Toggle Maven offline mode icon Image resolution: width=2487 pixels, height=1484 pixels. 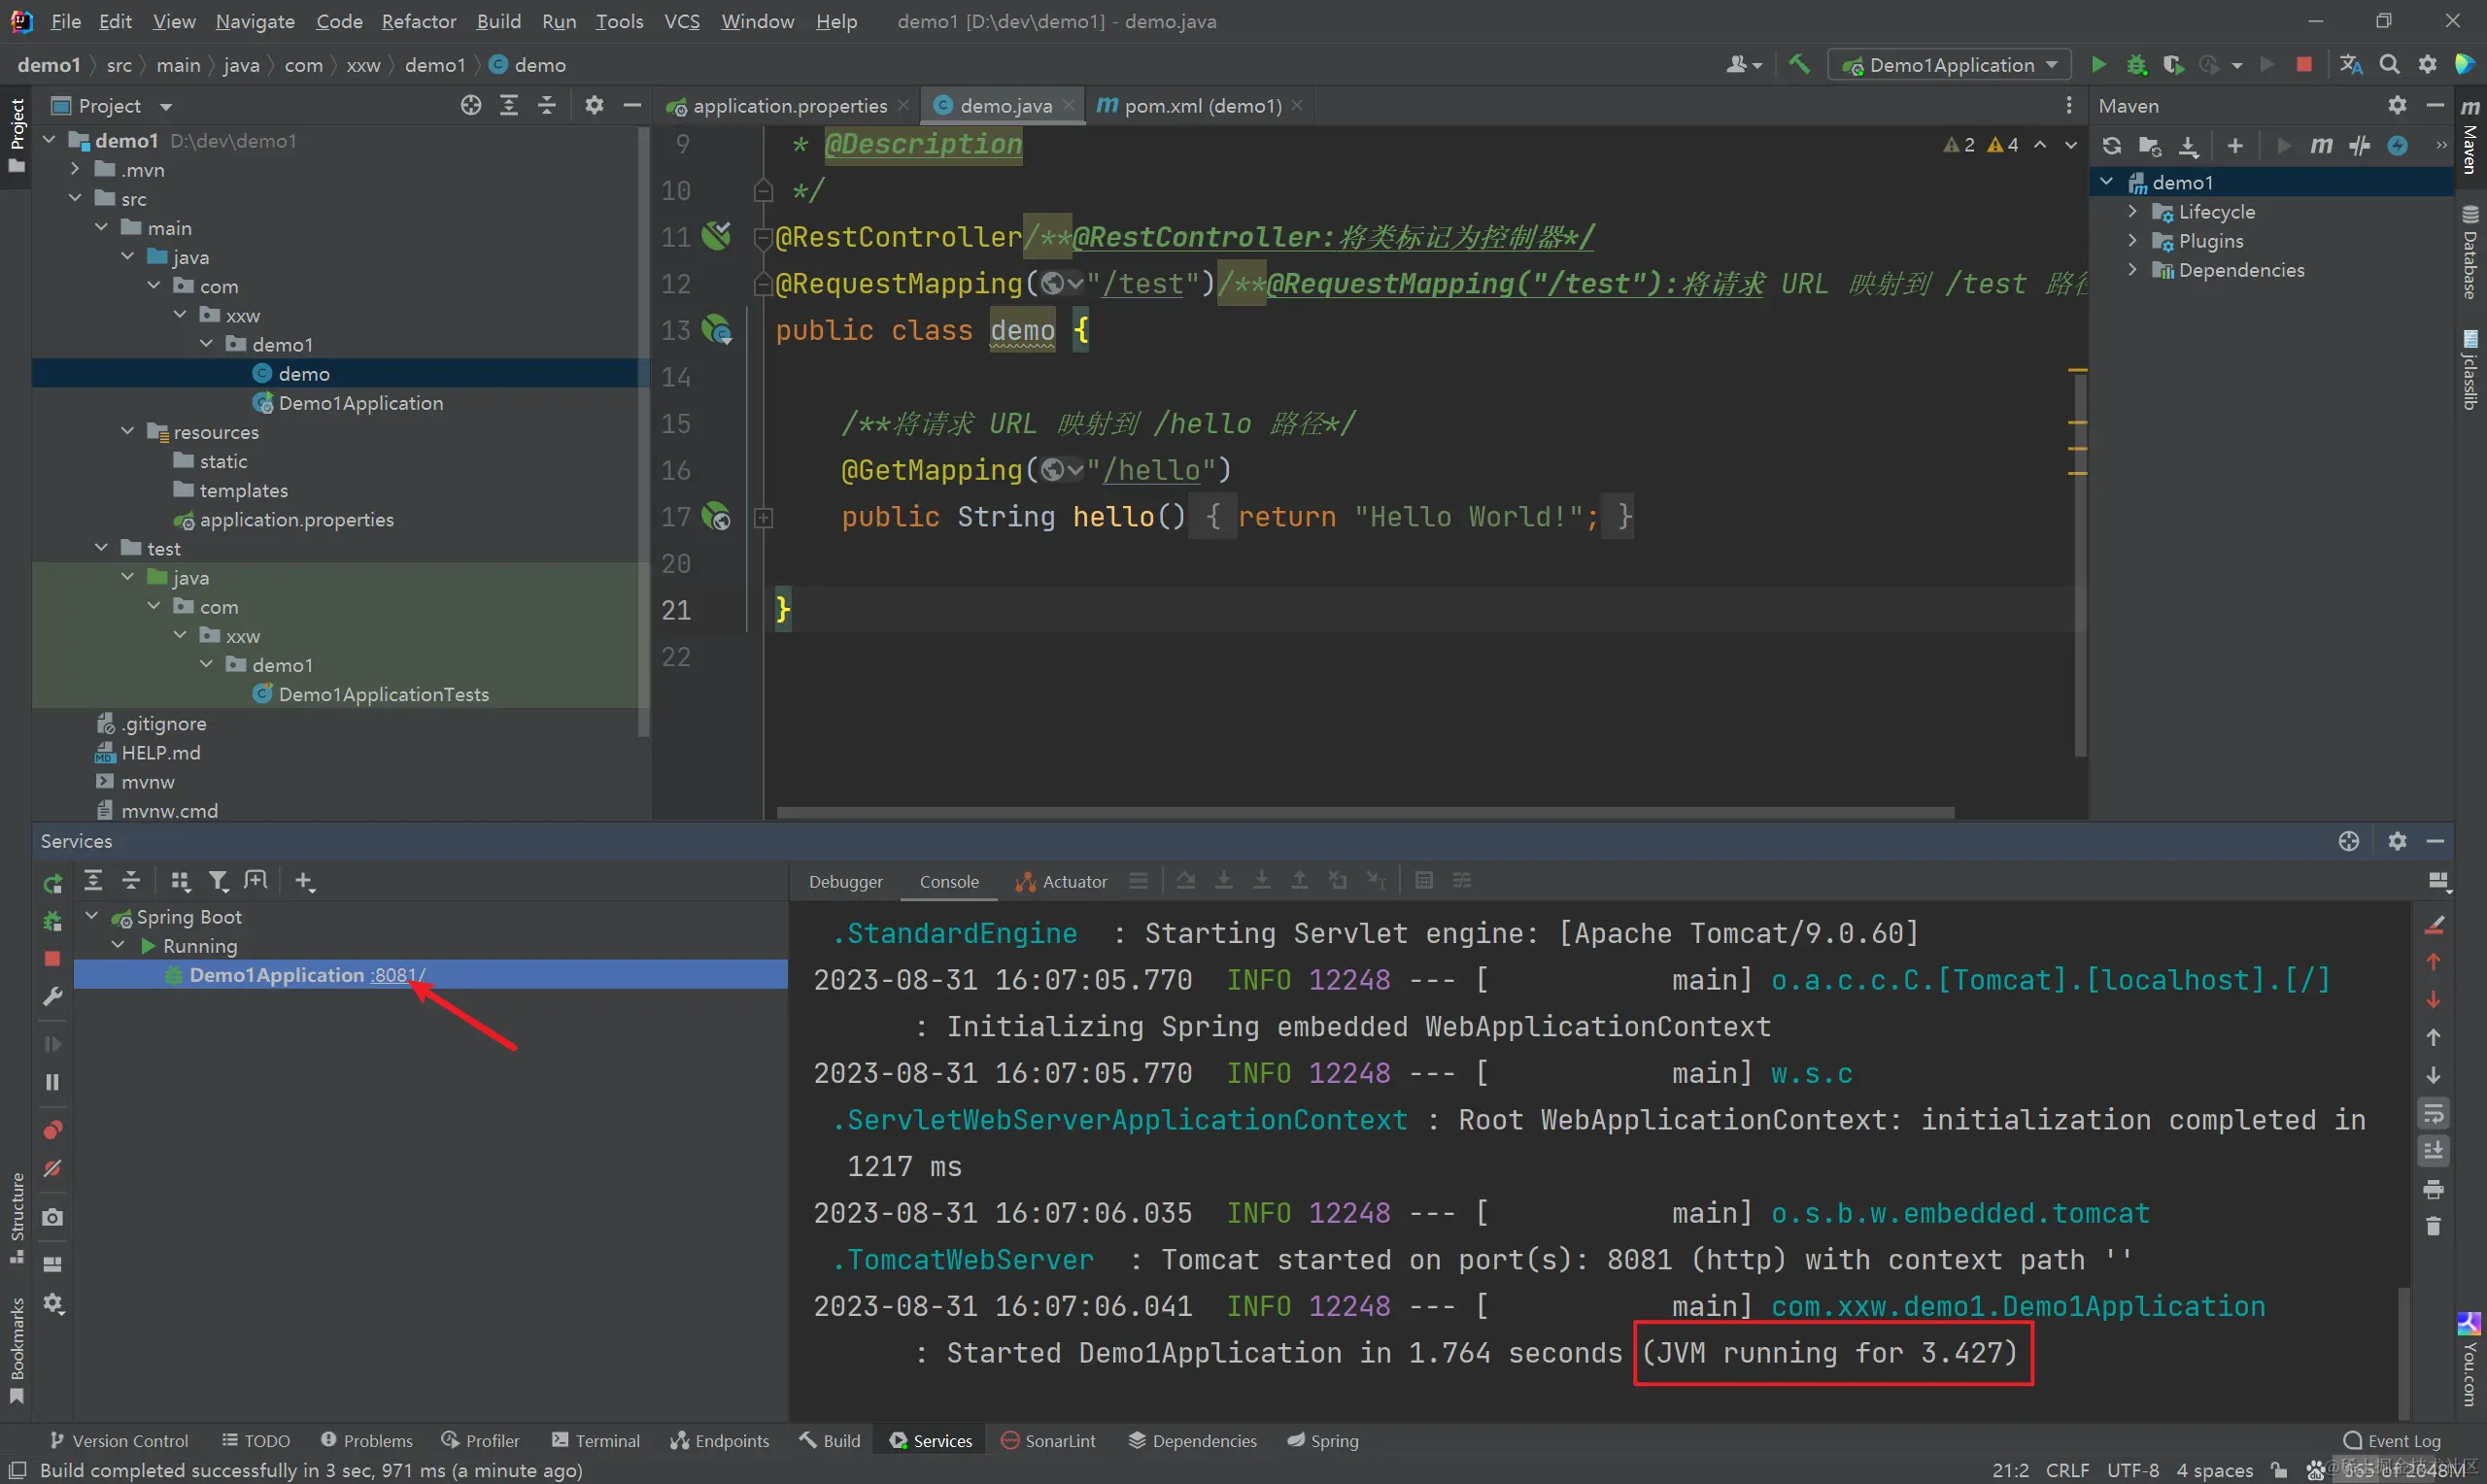click(x=2359, y=146)
